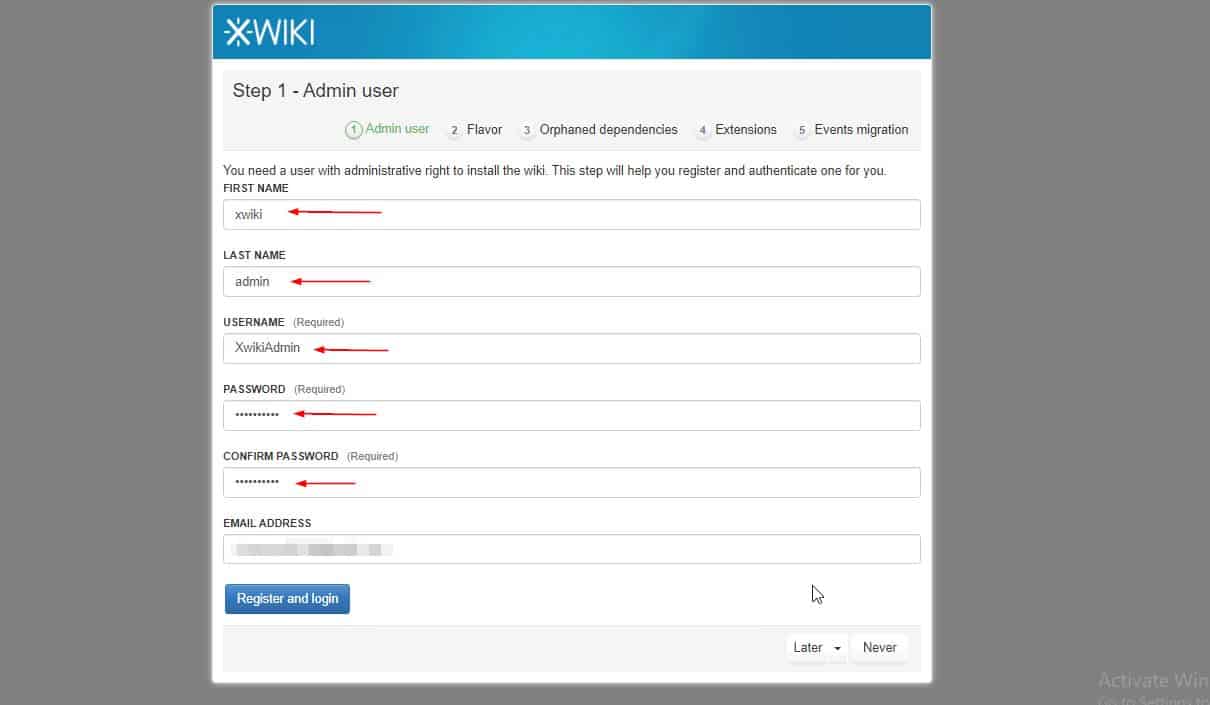The image size is (1210, 705).
Task: Click the numbered circle 4 beside Extensions
Action: 700,129
